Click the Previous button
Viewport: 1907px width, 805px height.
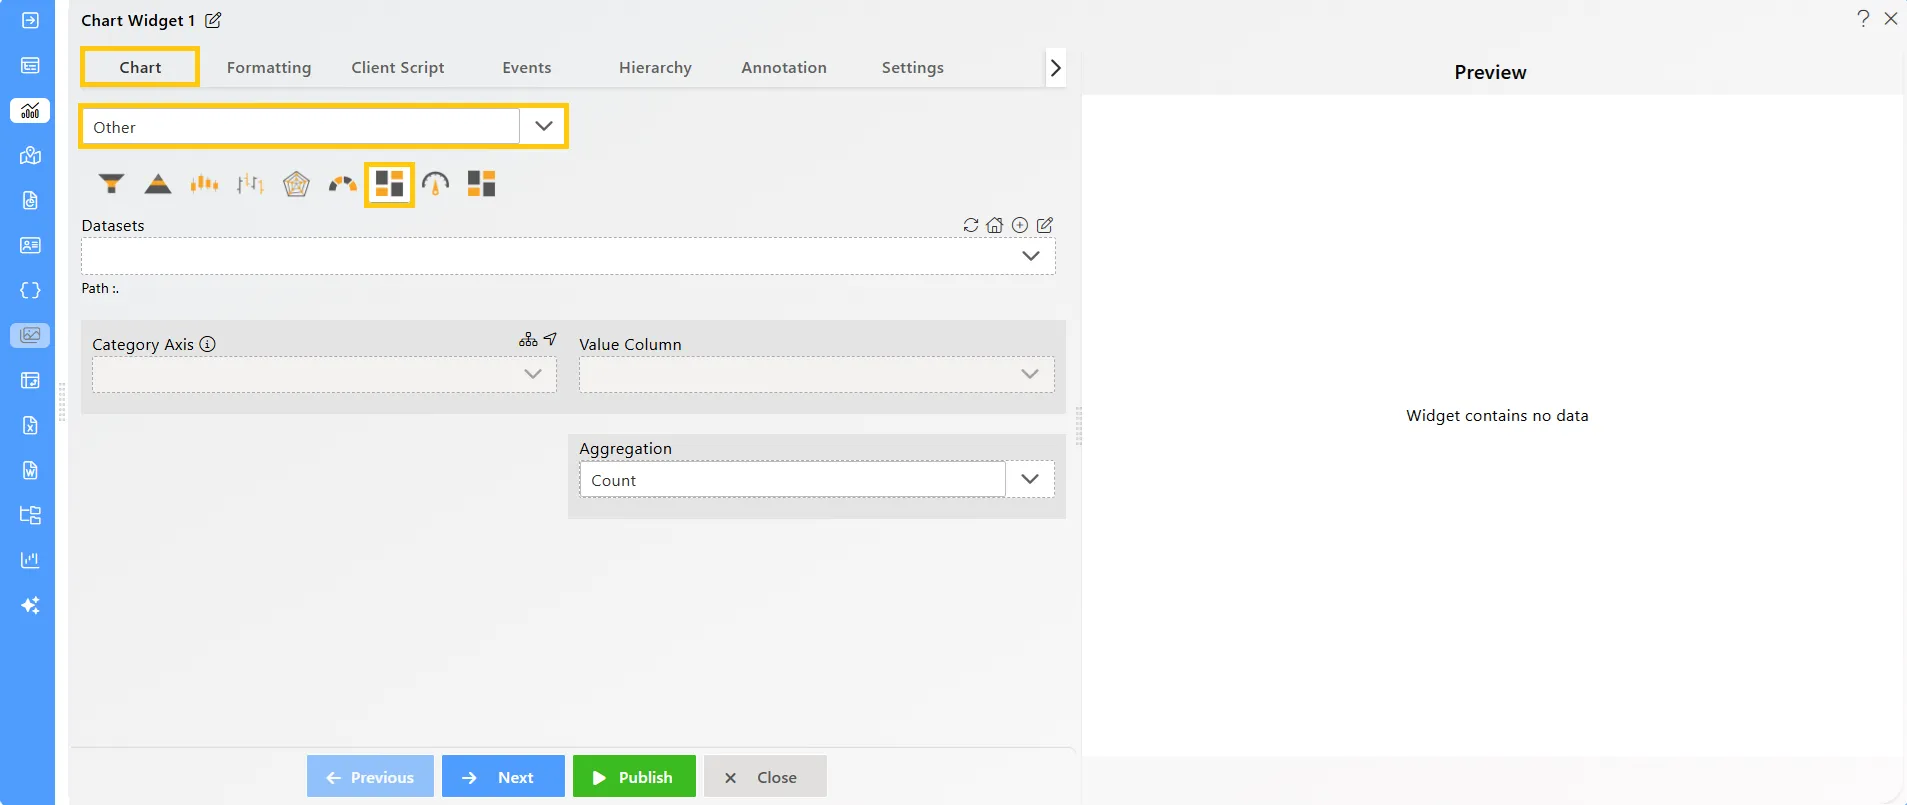tap(370, 776)
